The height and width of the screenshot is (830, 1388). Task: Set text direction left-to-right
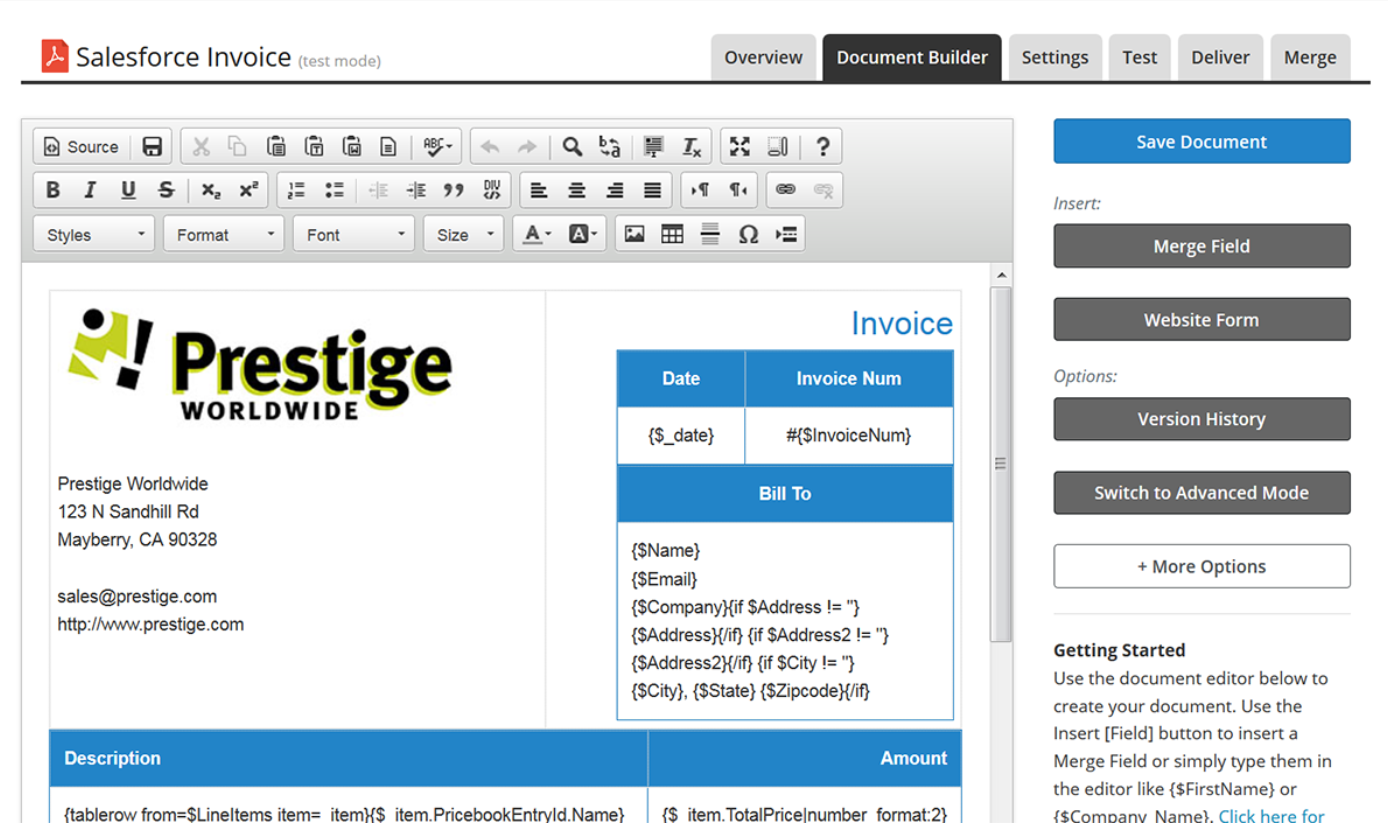click(x=700, y=190)
